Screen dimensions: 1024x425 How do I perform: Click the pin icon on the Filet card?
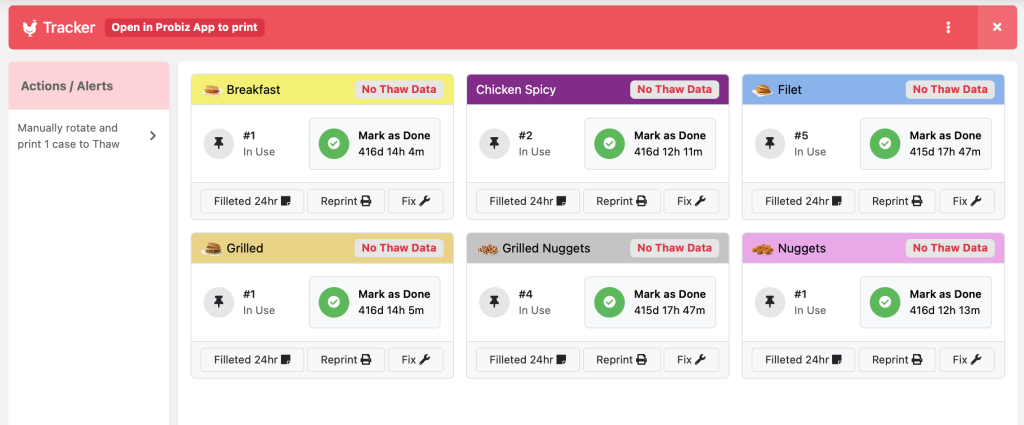770,143
